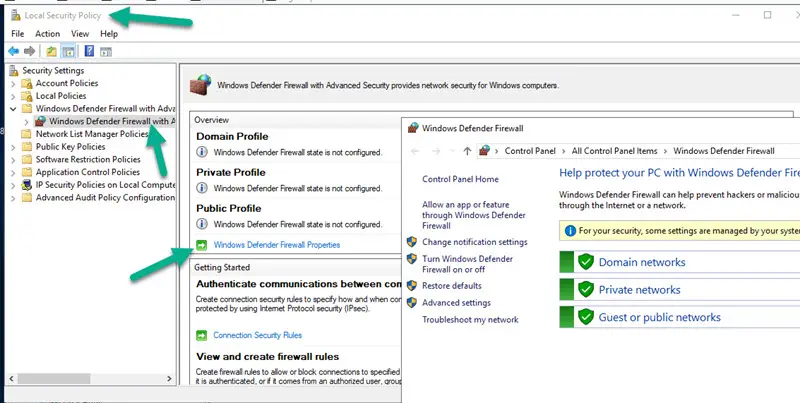Collapse the Windows Defender Firewall with Advanced Security folder
The width and height of the screenshot is (800, 403).
[13, 109]
